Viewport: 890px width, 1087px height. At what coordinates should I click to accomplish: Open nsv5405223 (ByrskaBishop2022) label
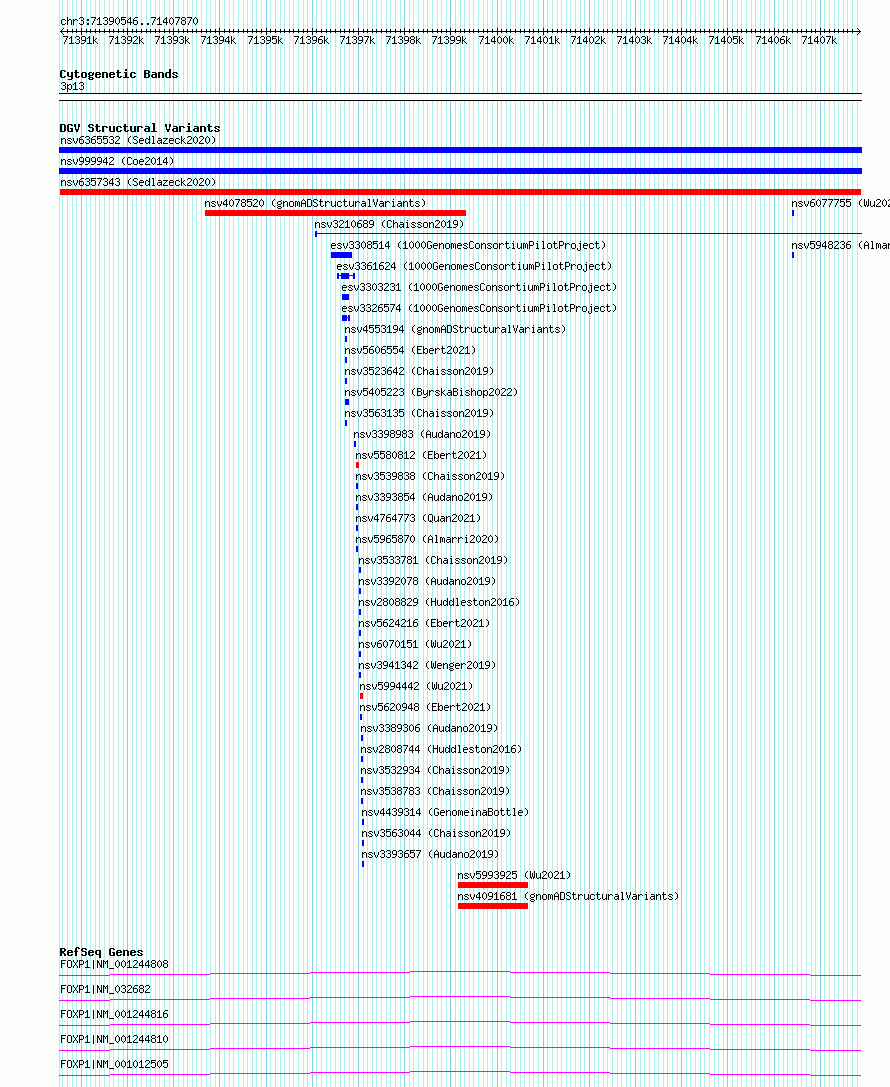click(431, 392)
